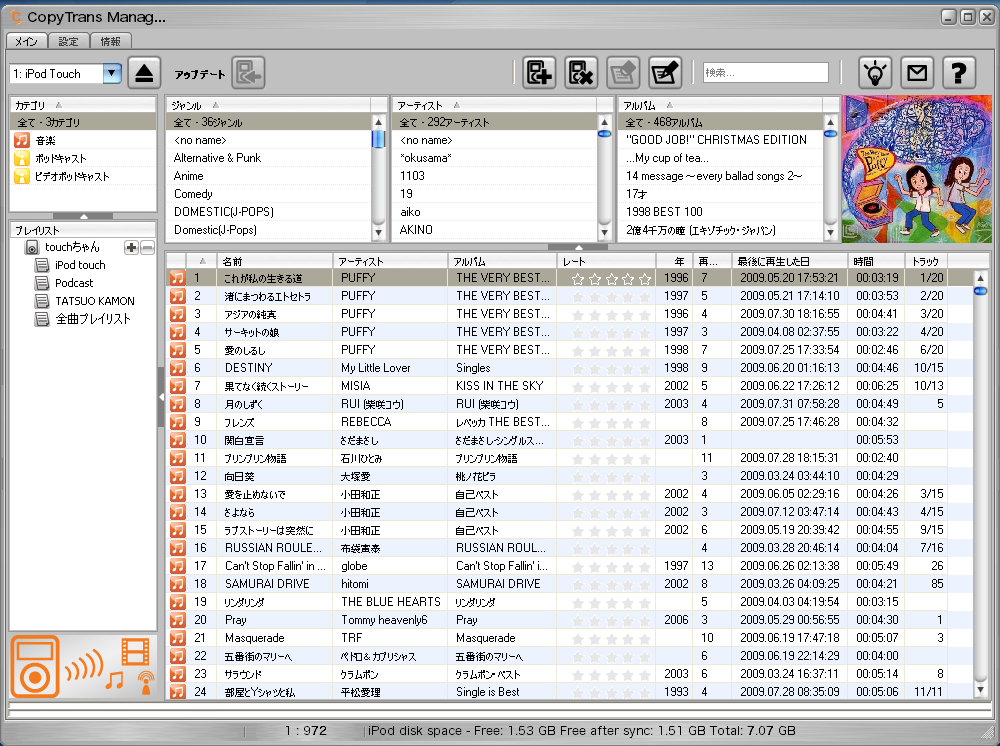Click the 全曲プレイリスト playlist icon

[x=42, y=319]
